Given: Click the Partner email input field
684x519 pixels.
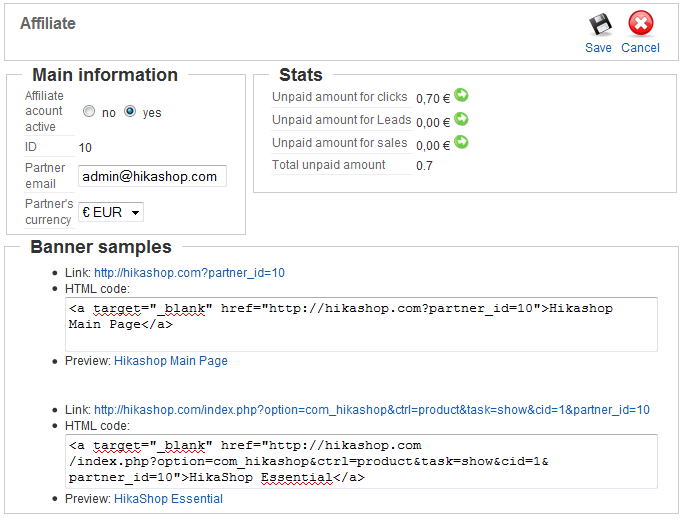Looking at the screenshot, I should pos(152,176).
